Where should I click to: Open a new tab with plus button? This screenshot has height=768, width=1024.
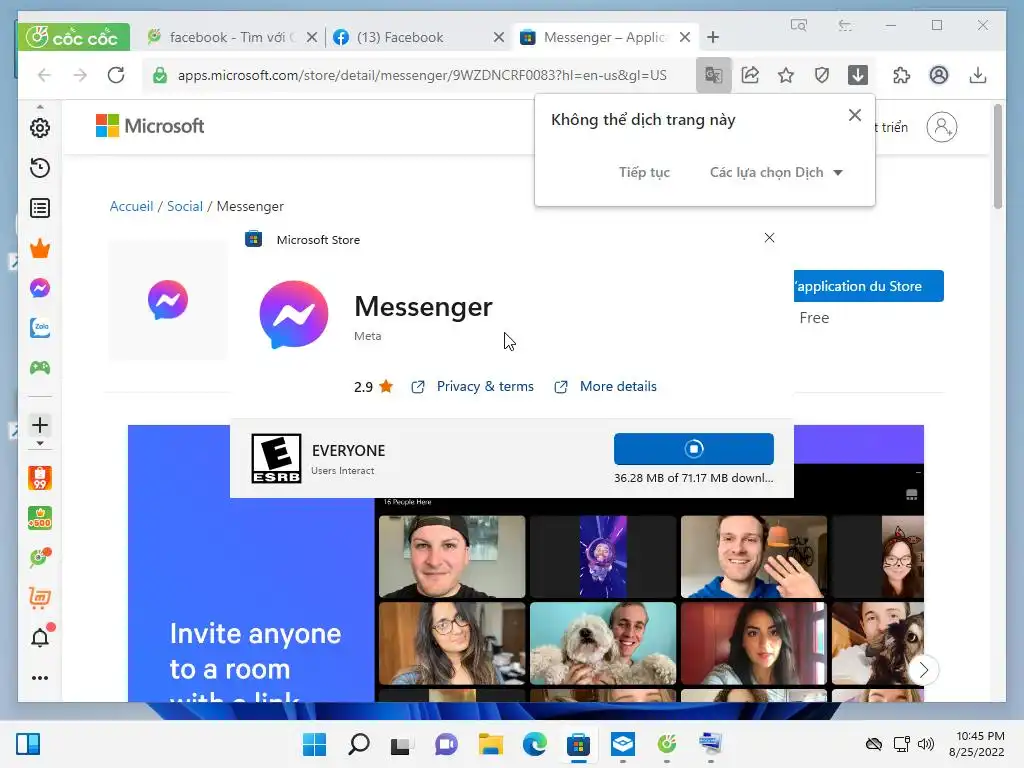coord(712,37)
